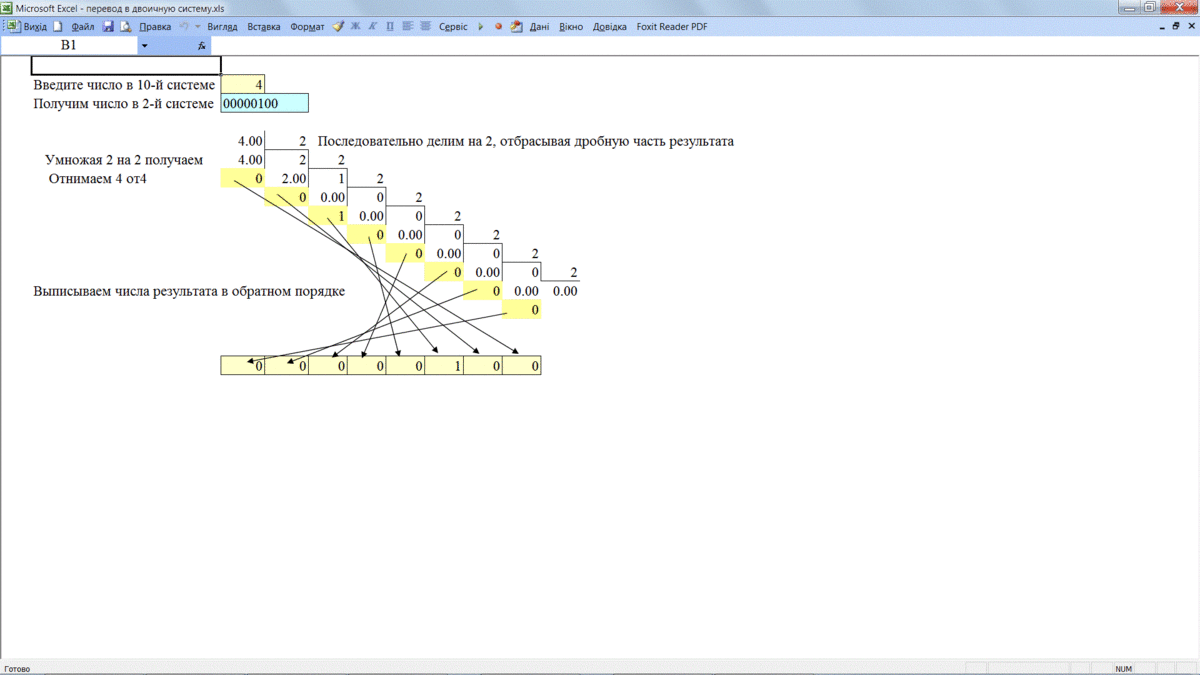
Task: Expand the Name Box dropdown arrow
Action: tap(144, 46)
